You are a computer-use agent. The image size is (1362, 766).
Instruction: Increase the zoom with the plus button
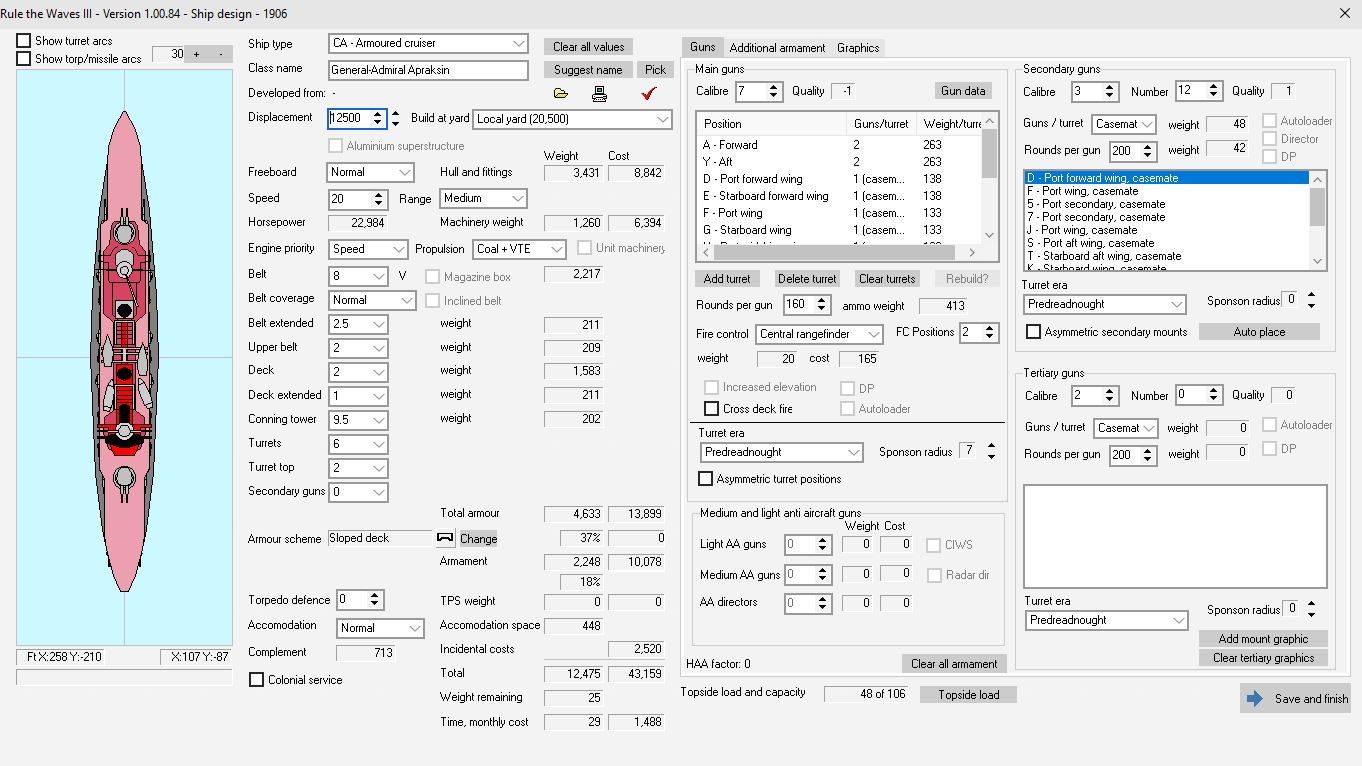tap(196, 54)
